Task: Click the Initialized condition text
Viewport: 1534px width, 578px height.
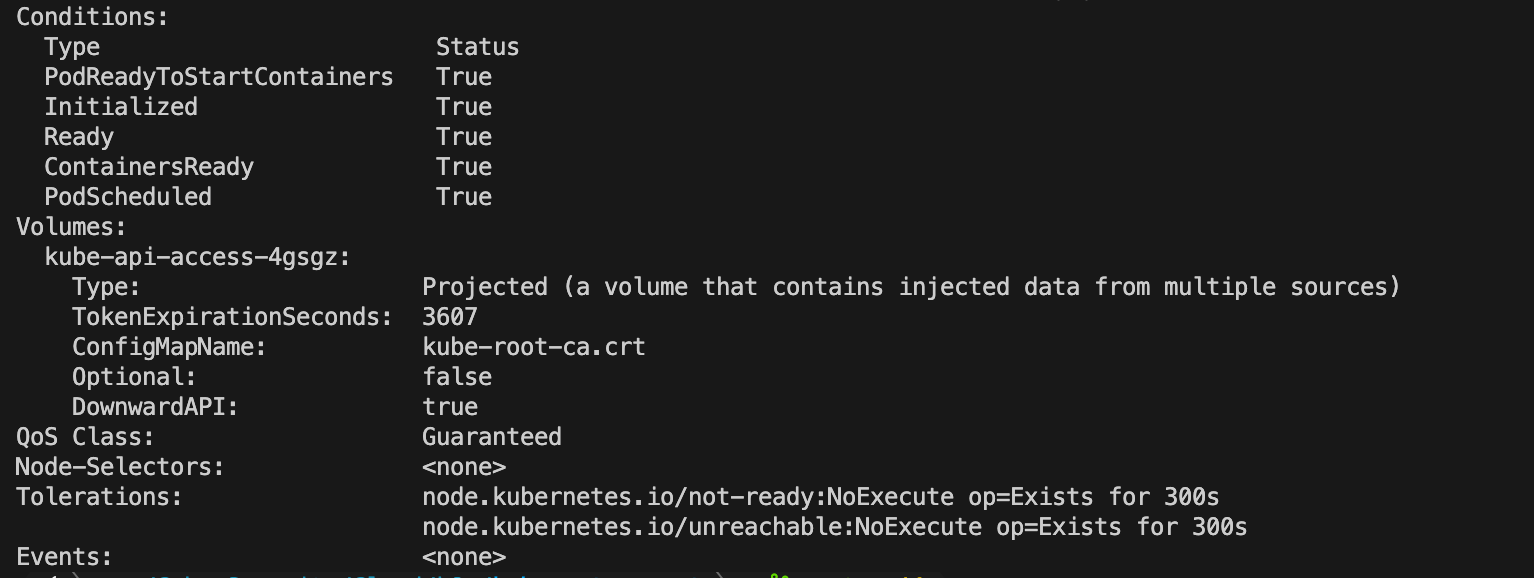Action: pyautogui.click(x=120, y=107)
